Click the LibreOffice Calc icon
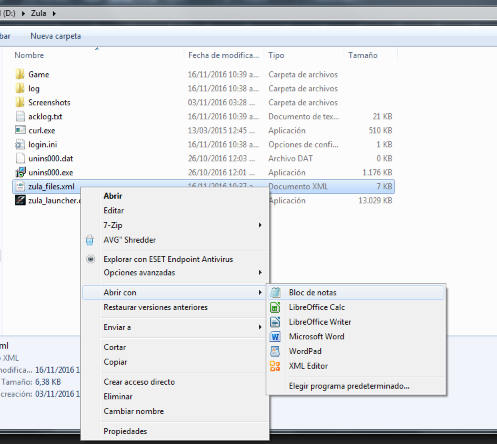The height and width of the screenshot is (444, 497). [x=275, y=307]
